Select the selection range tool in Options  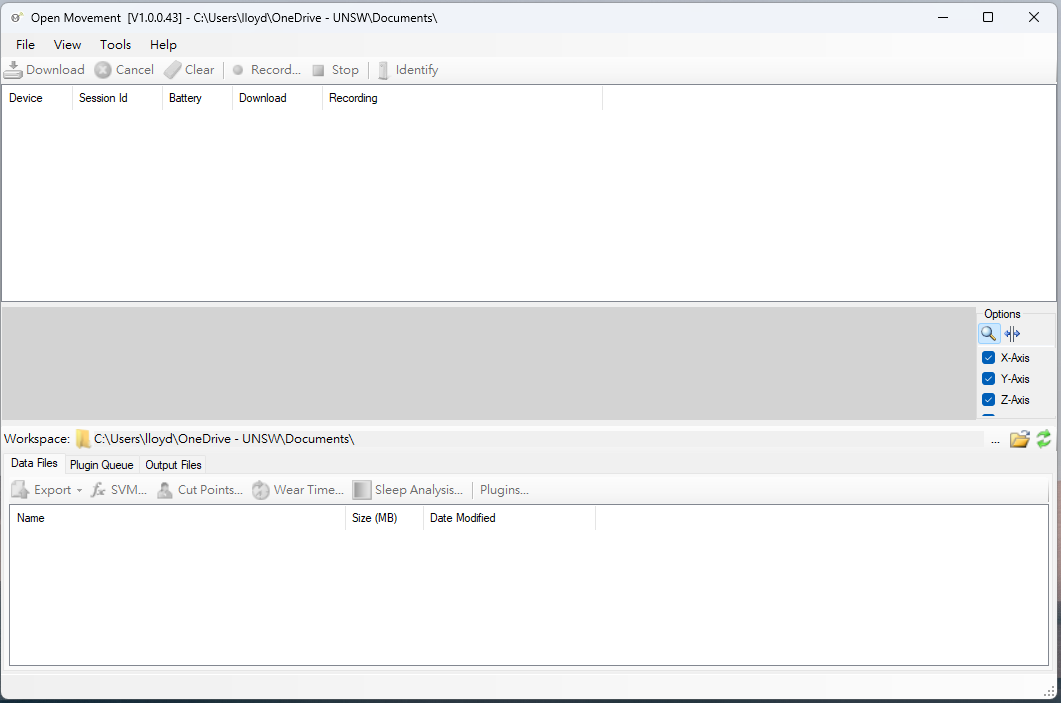click(1012, 334)
